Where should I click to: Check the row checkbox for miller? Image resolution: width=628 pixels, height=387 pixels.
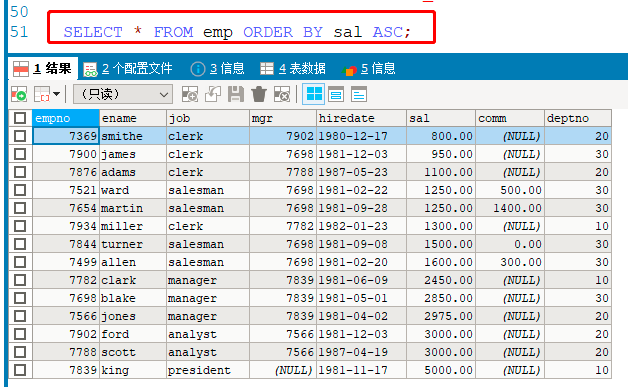pyautogui.click(x=20, y=226)
